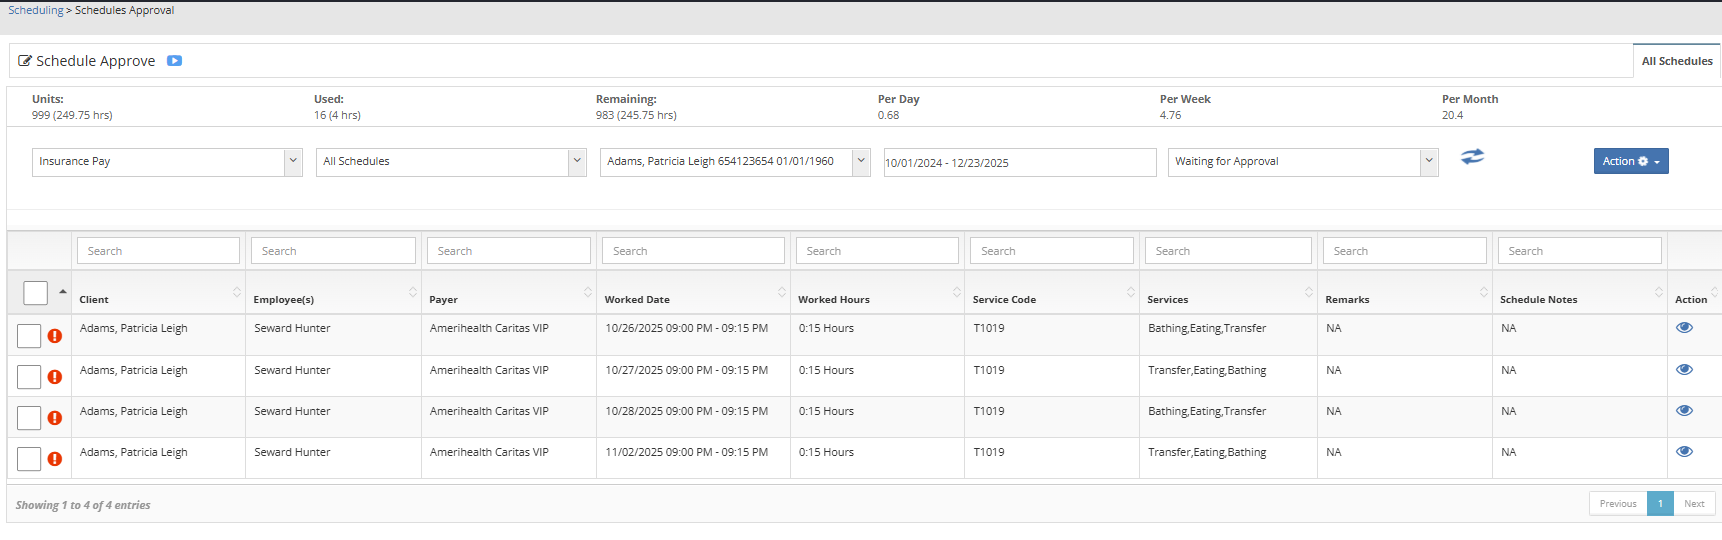Switch to the All Schedules tab

1676,61
